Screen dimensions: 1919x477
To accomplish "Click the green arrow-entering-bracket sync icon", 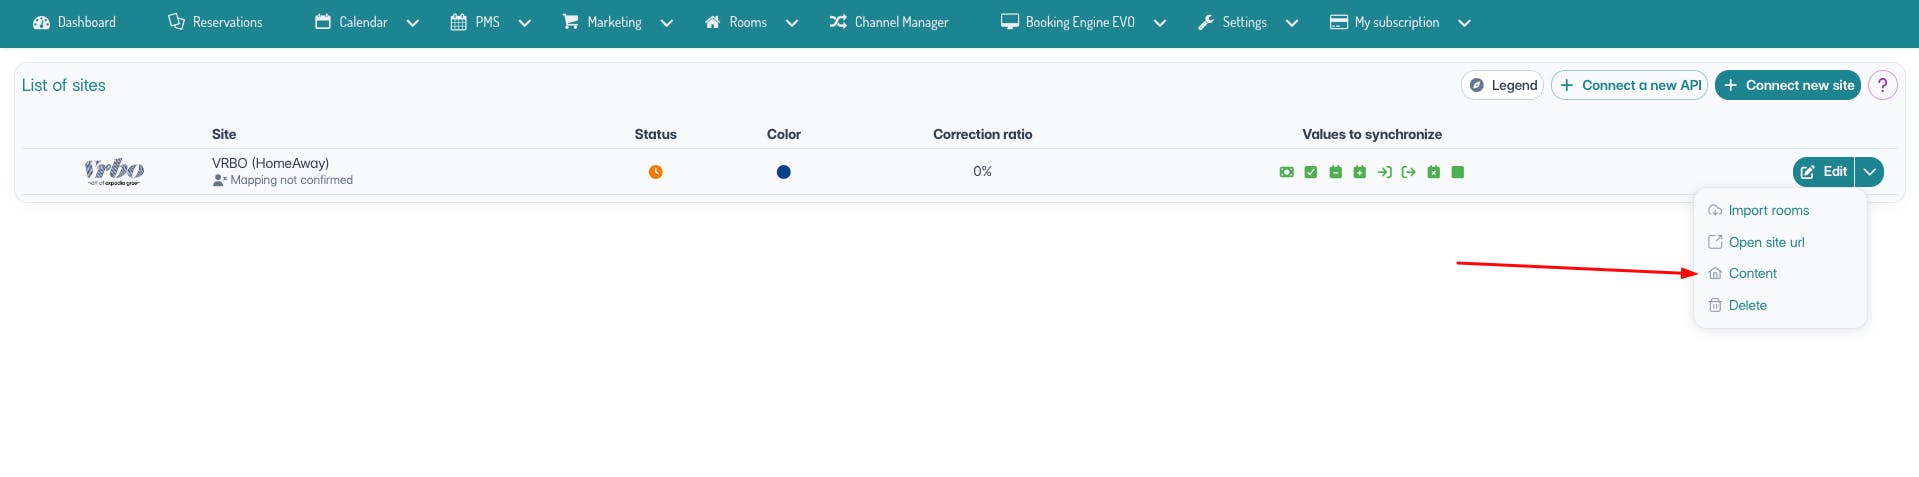I will 1384,172.
